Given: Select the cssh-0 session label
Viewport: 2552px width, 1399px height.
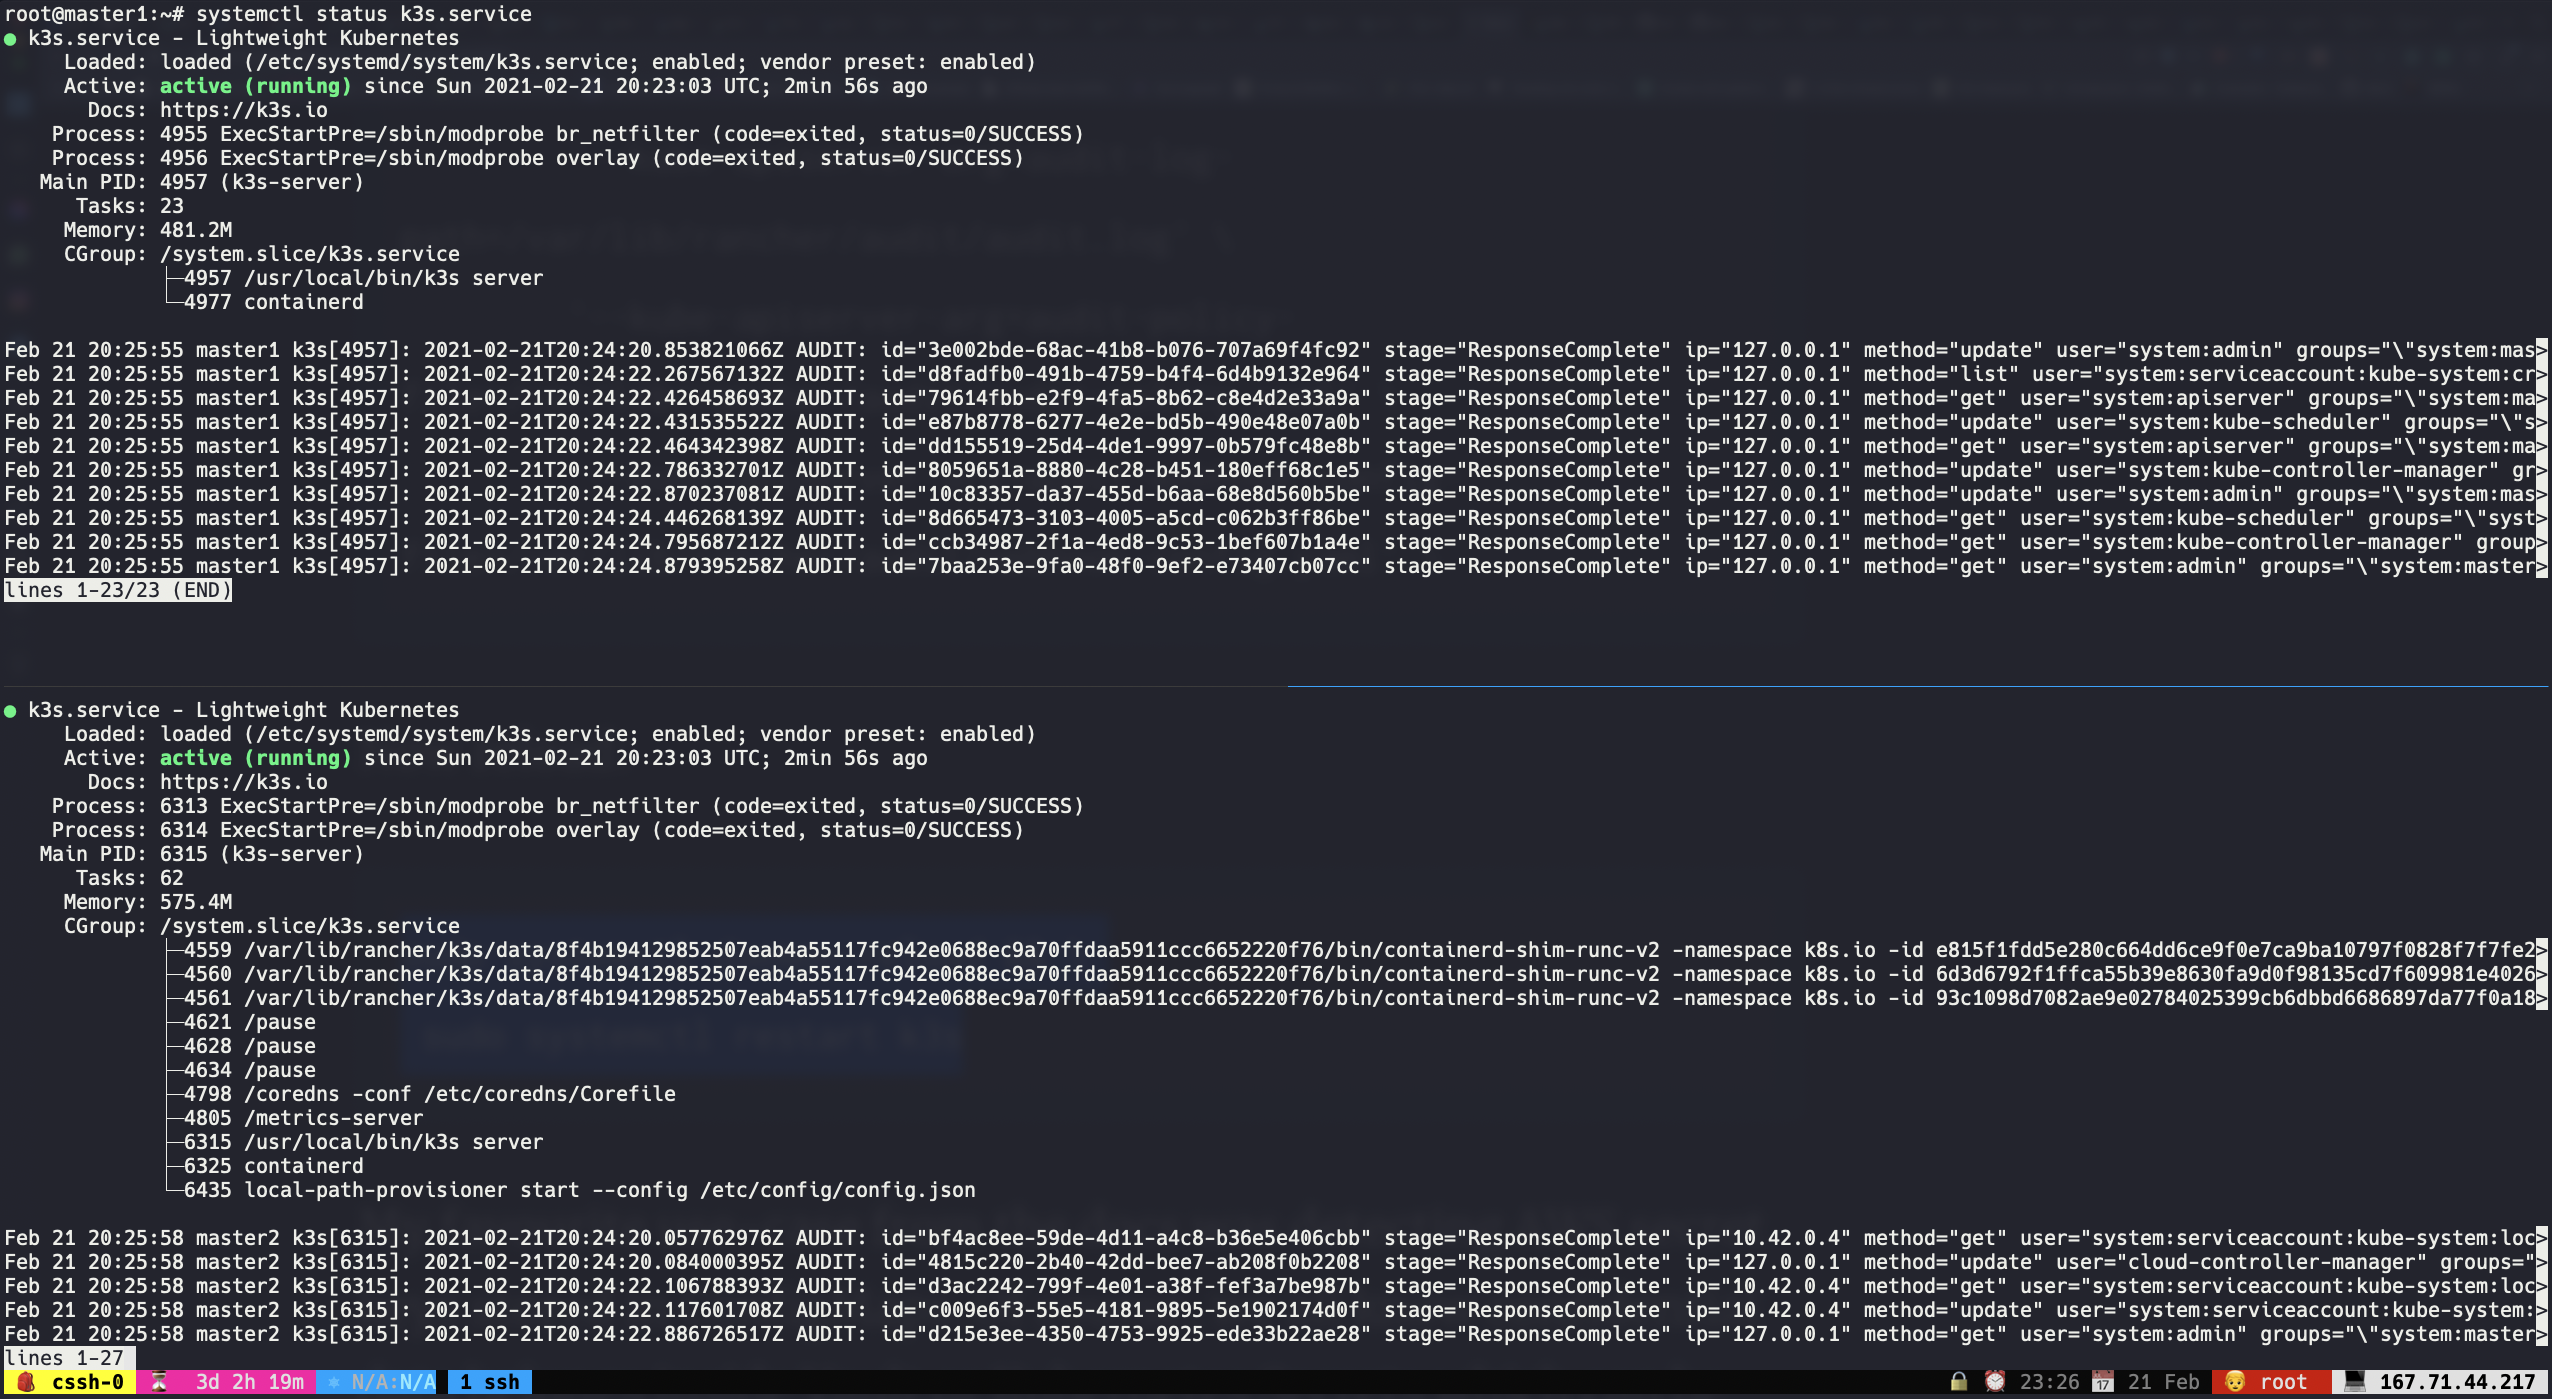Looking at the screenshot, I should point(87,1382).
